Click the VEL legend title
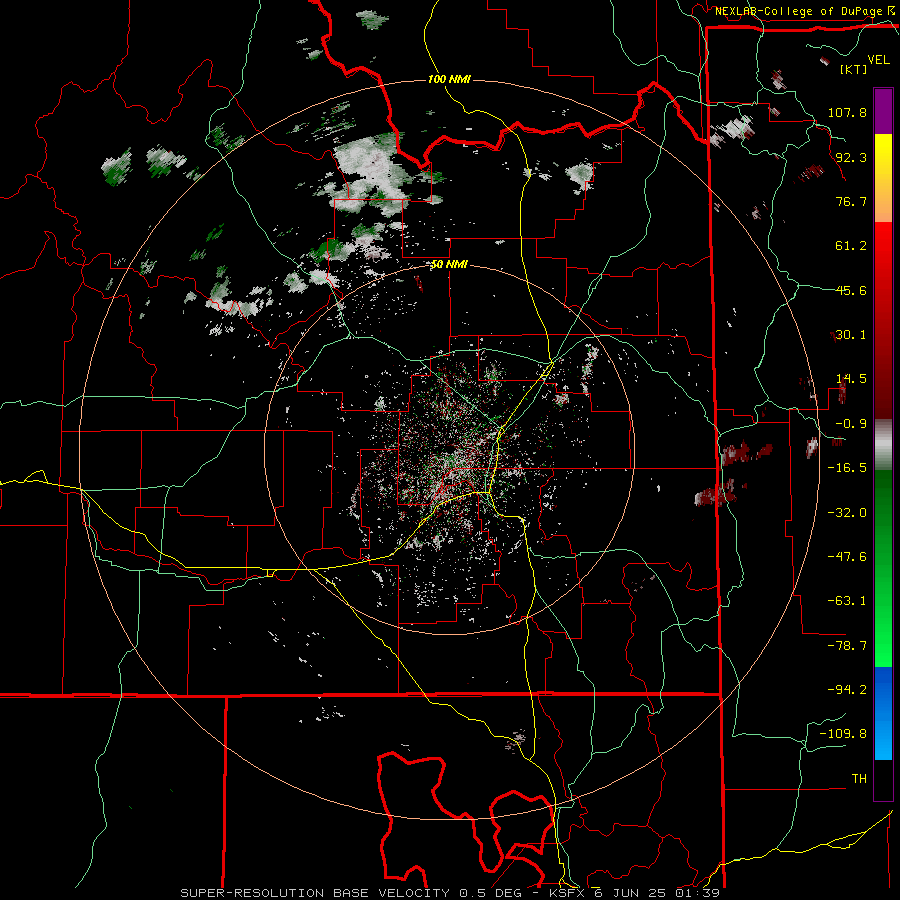The width and height of the screenshot is (900, 900). (878, 60)
